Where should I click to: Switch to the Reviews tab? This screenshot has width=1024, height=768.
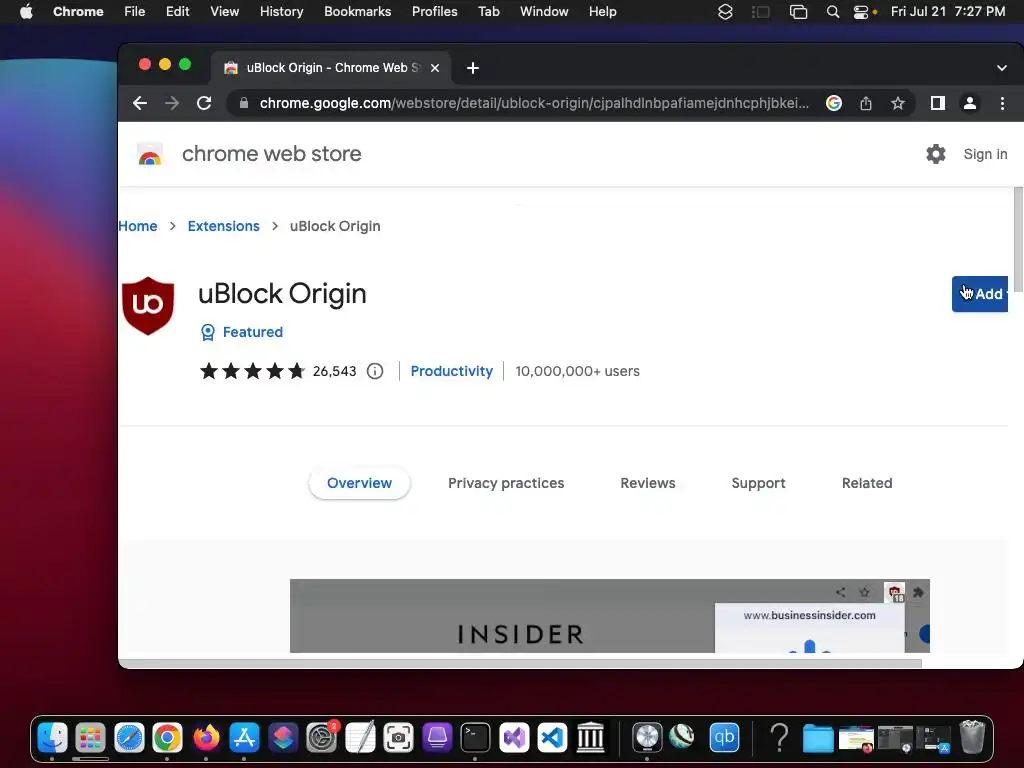(648, 483)
